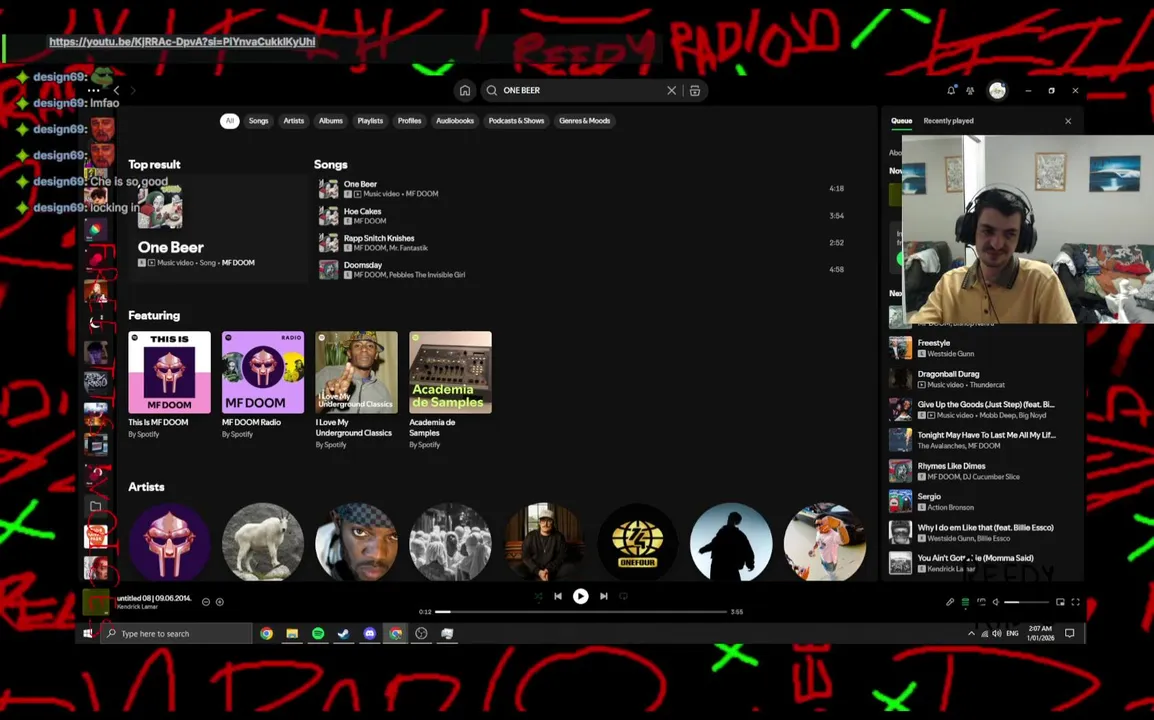Skip to next track
1154x720 pixels.
click(x=603, y=596)
